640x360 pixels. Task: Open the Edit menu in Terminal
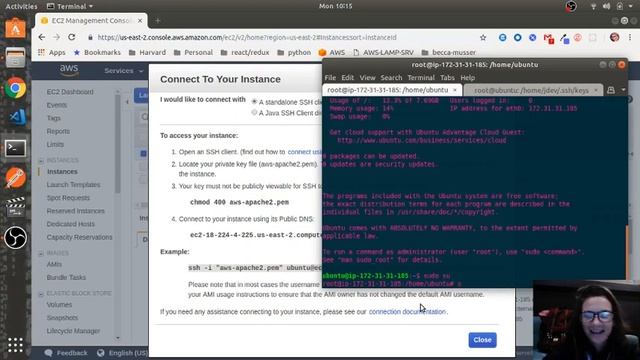347,78
